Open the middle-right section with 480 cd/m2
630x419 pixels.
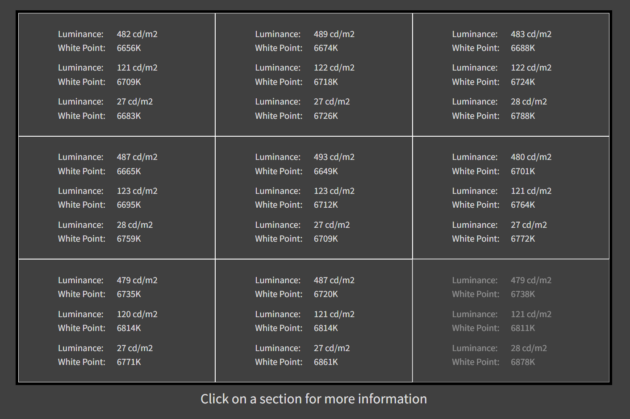(x=510, y=197)
